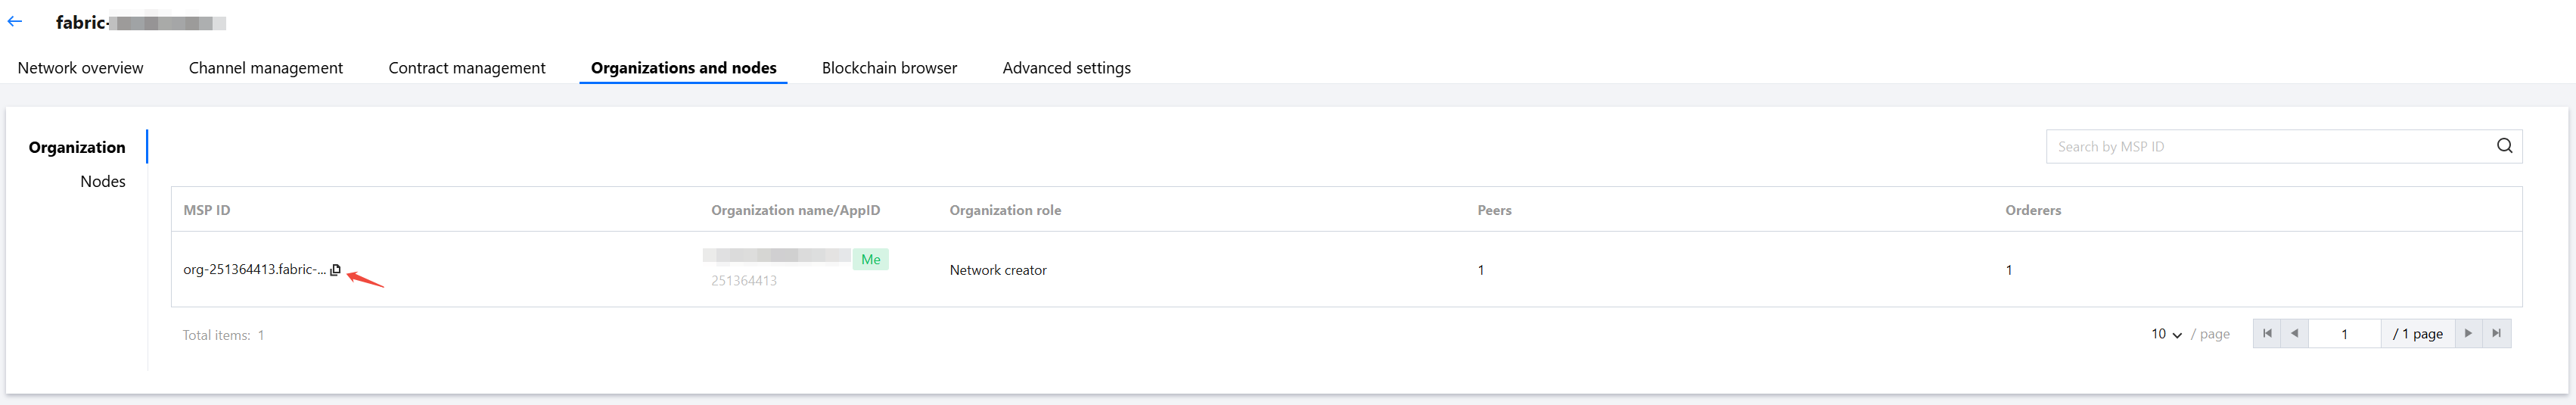The image size is (2576, 405).
Task: Go to first page of results
Action: coord(2267,334)
